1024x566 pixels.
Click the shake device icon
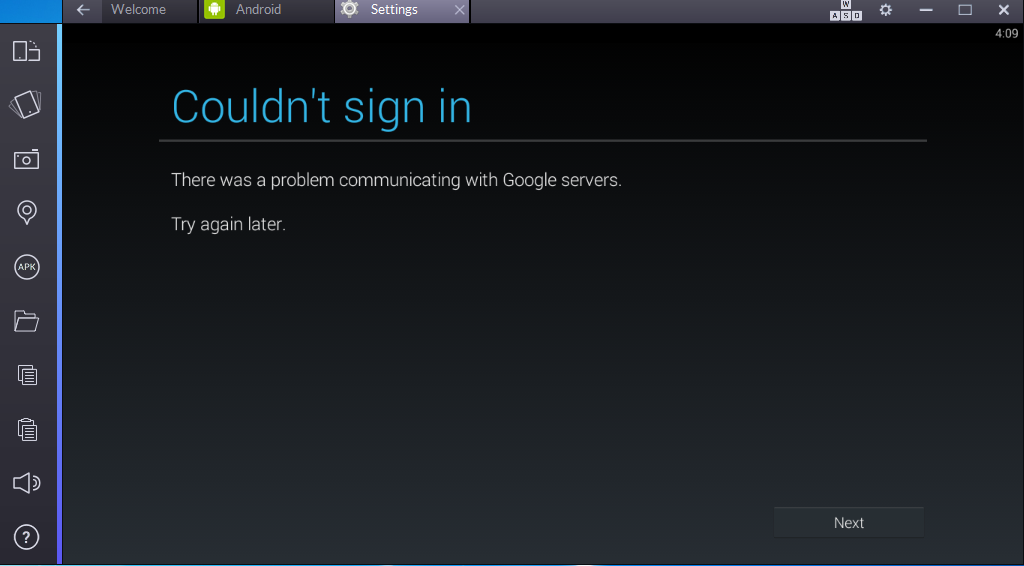(26, 104)
